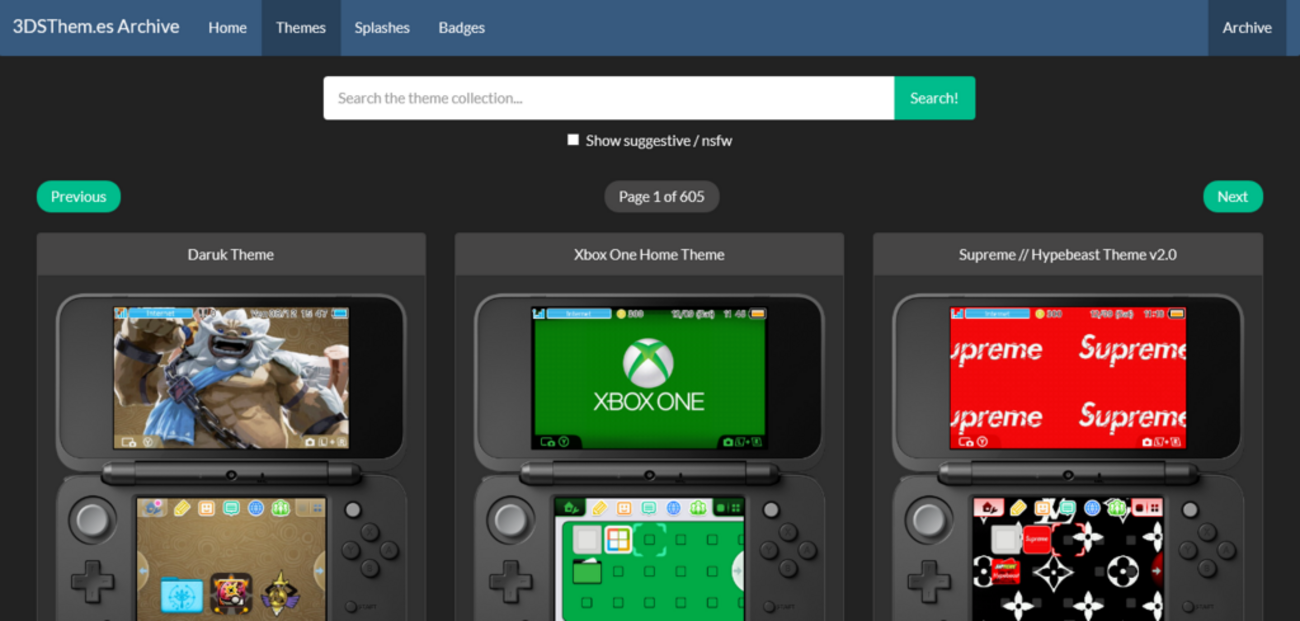Click the colorful Windows tile in Xbox preview

pyautogui.click(x=618, y=540)
